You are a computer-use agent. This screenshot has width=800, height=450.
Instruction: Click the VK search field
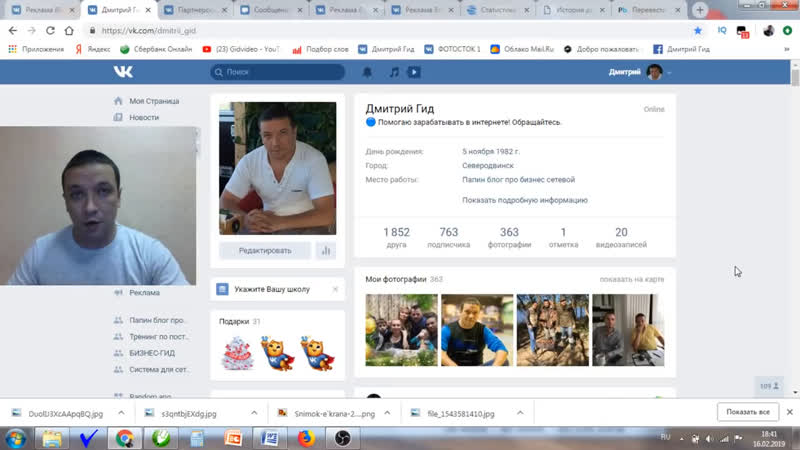278,72
